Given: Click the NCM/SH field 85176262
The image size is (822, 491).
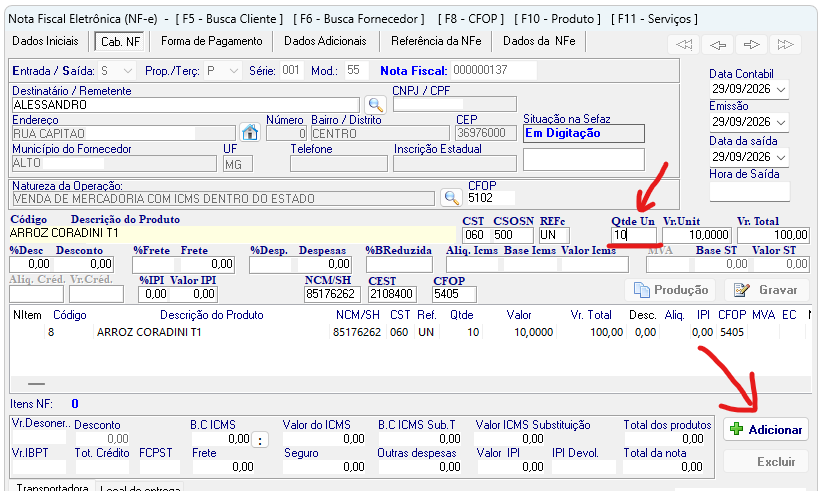Looking at the screenshot, I should [x=332, y=294].
